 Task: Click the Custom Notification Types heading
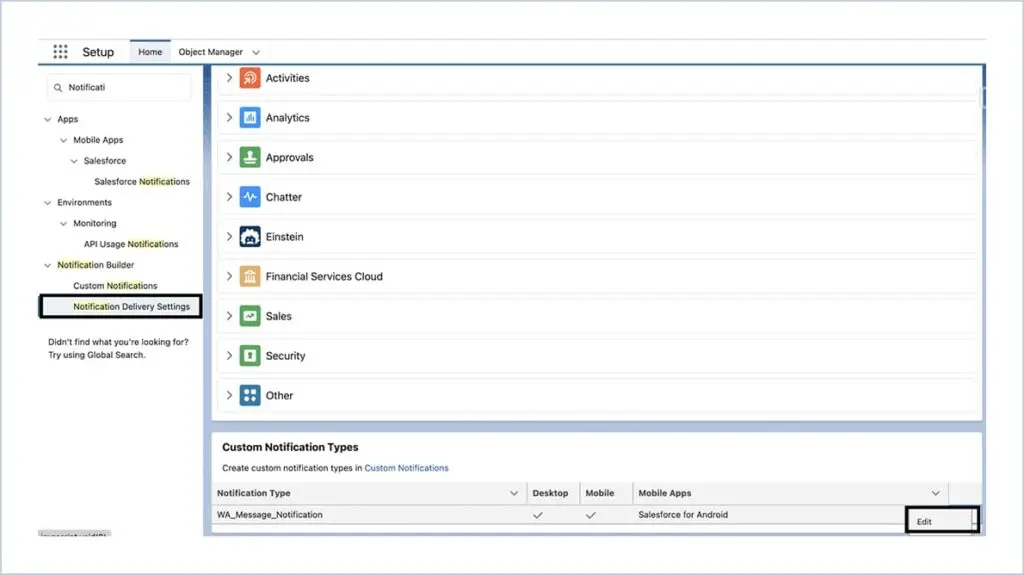pos(290,447)
